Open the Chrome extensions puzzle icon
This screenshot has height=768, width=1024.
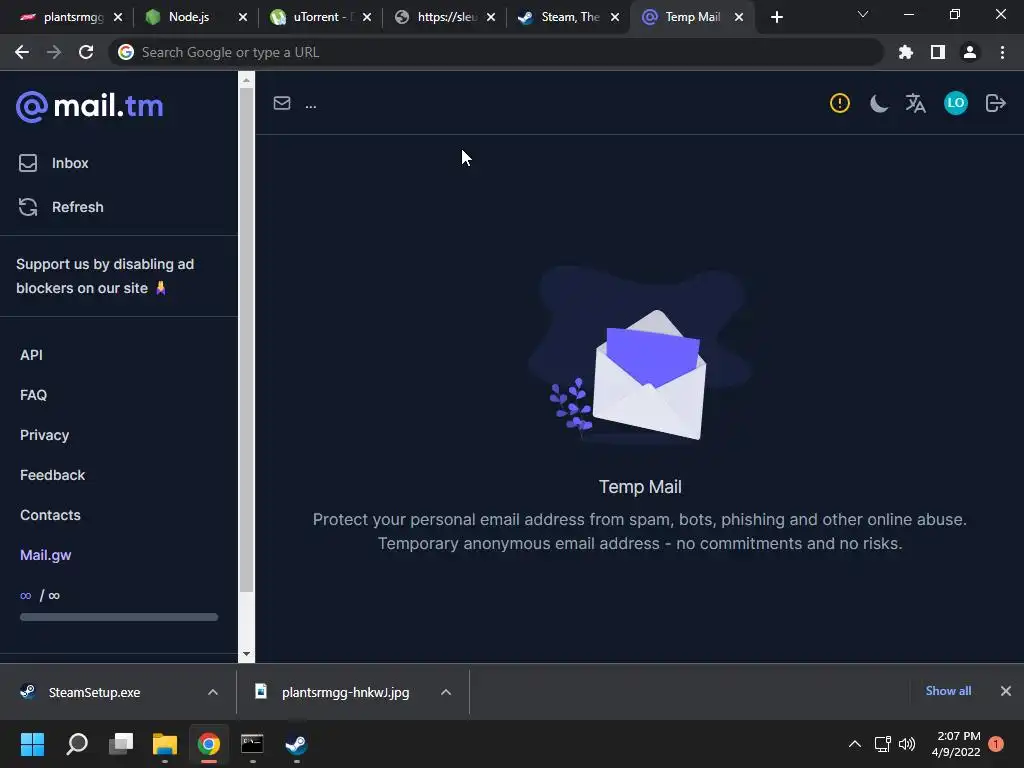[x=905, y=52]
